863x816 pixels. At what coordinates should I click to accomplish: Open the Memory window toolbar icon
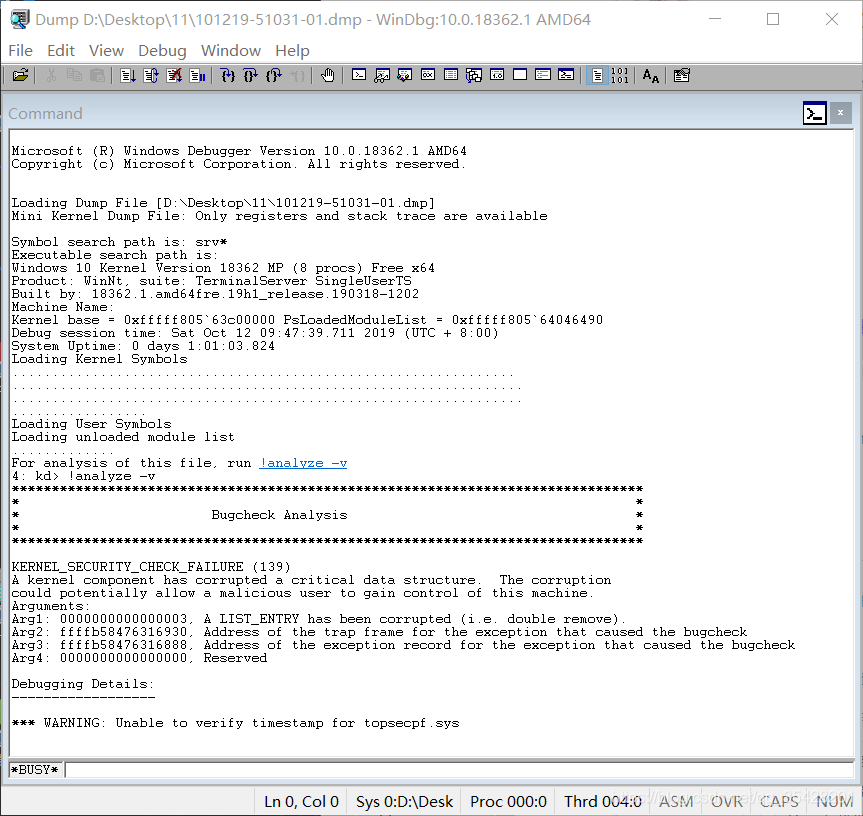click(451, 75)
